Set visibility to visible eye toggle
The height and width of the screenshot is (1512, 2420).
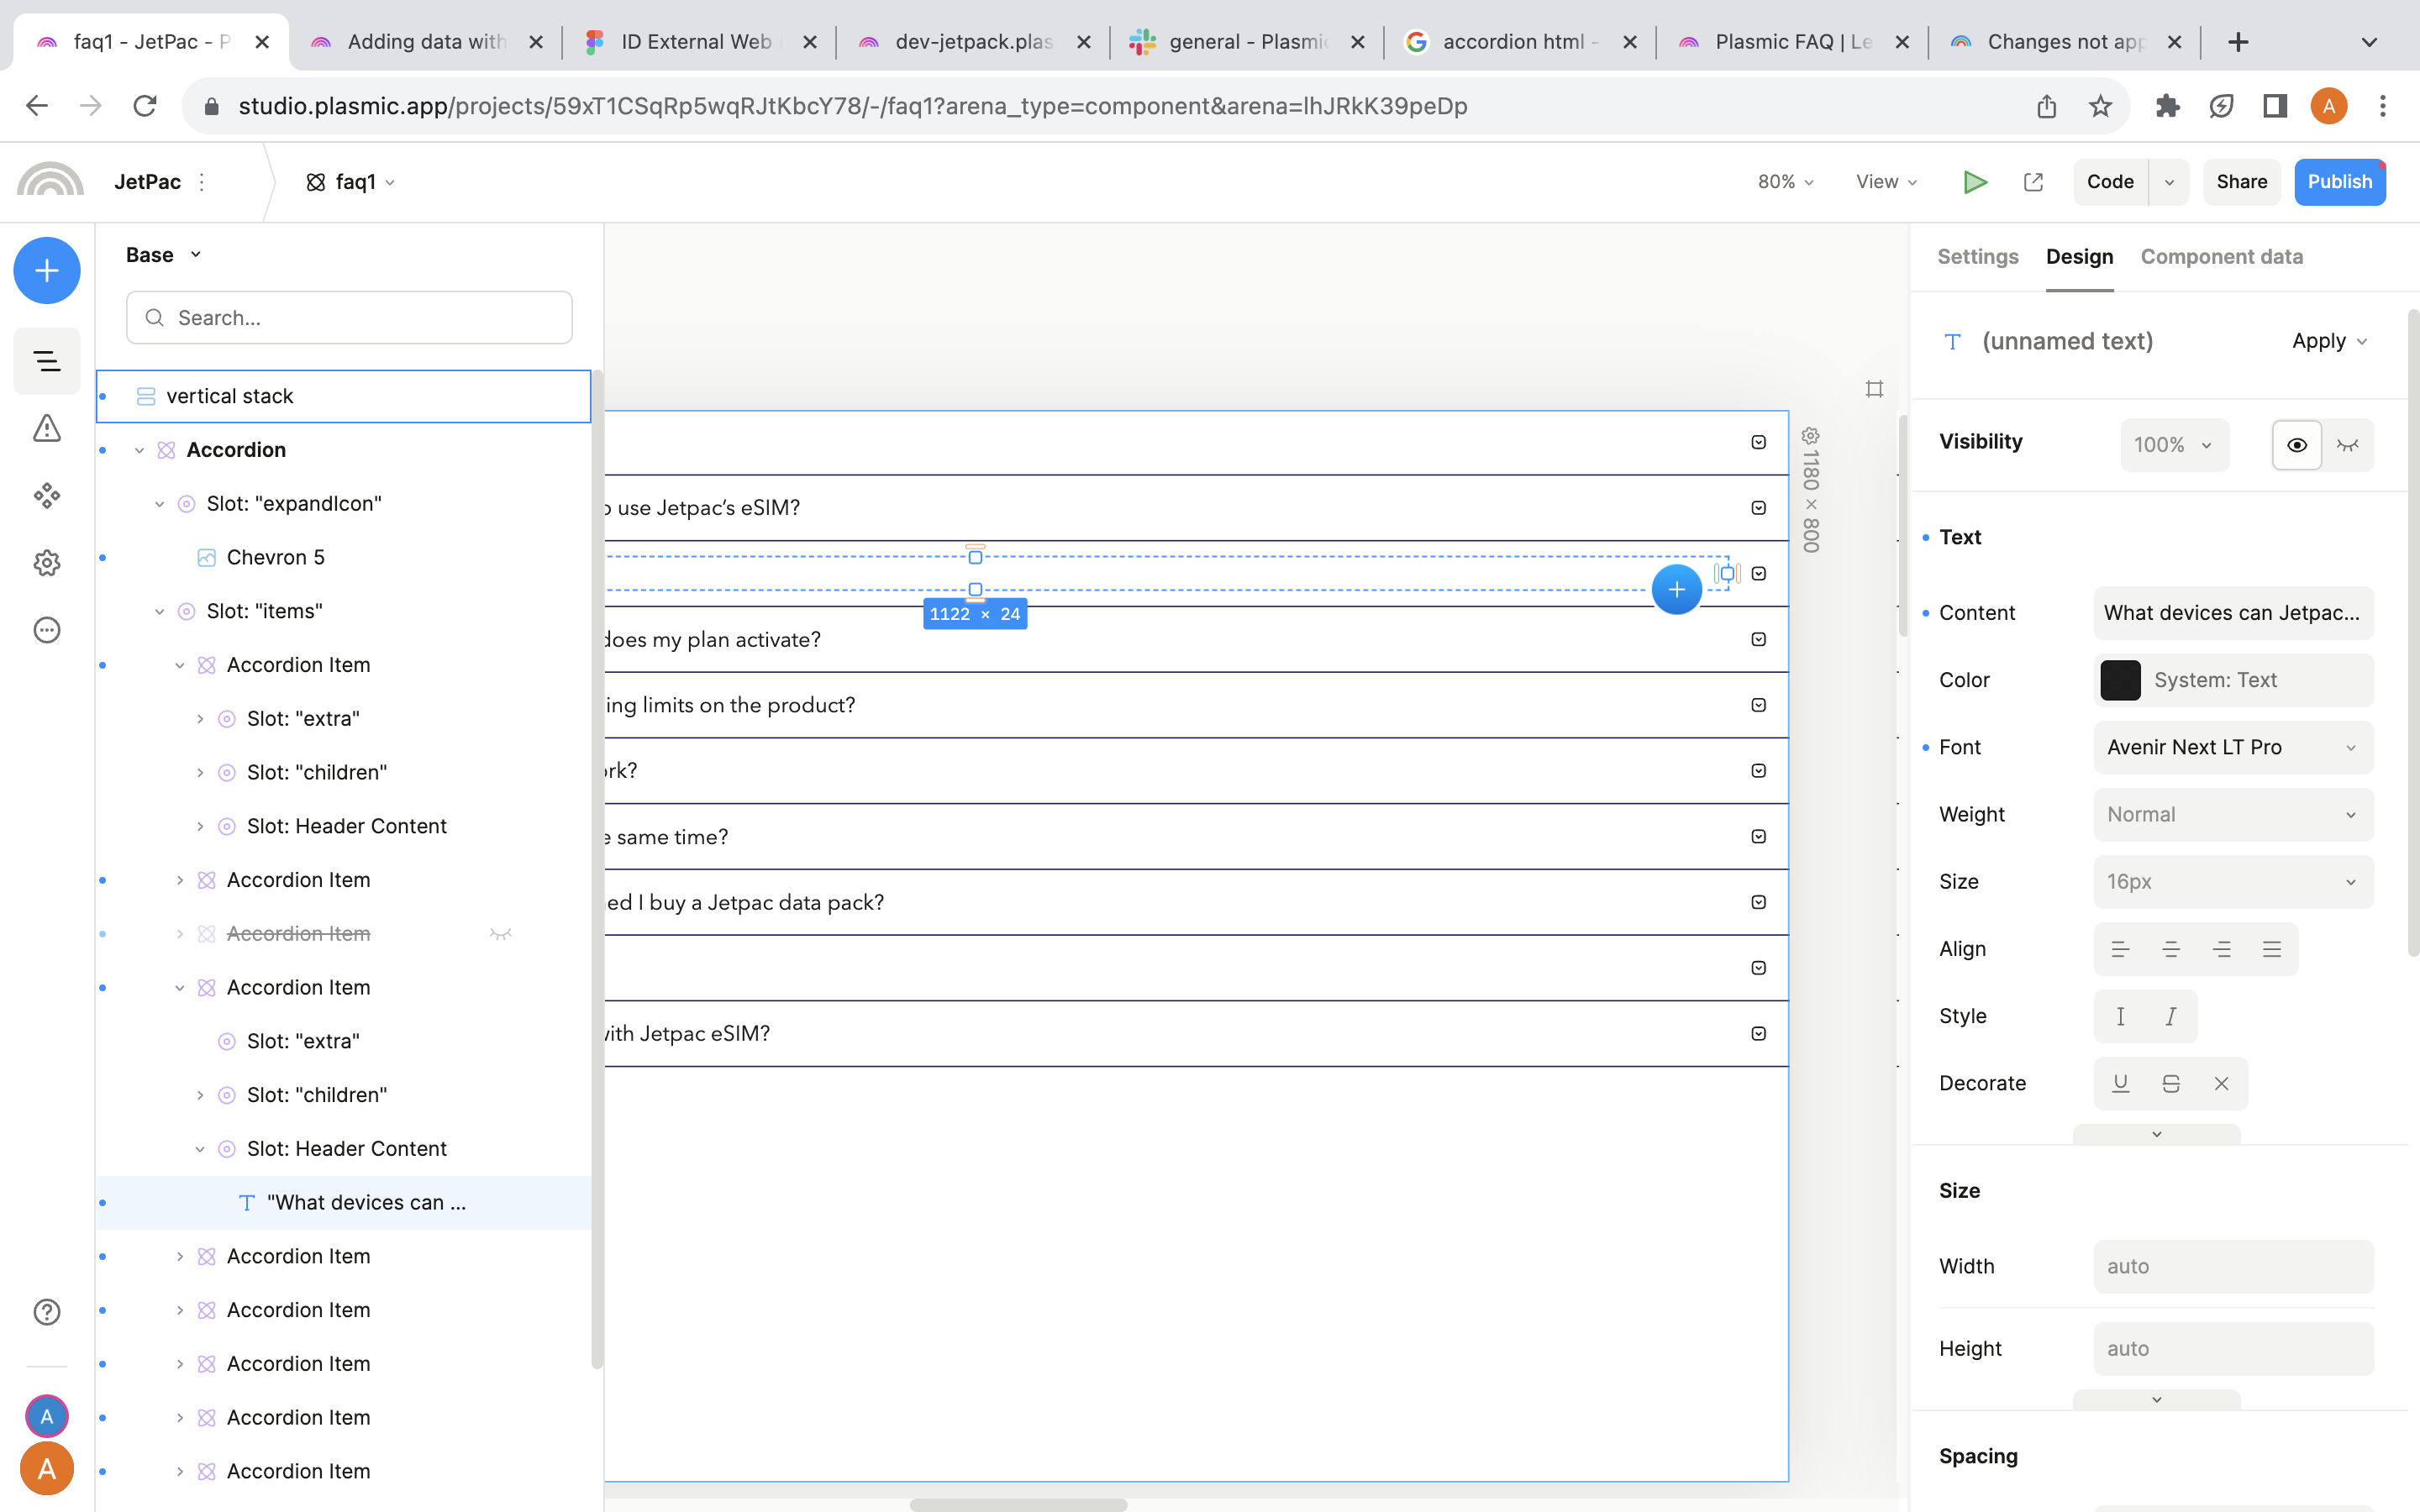point(2296,445)
